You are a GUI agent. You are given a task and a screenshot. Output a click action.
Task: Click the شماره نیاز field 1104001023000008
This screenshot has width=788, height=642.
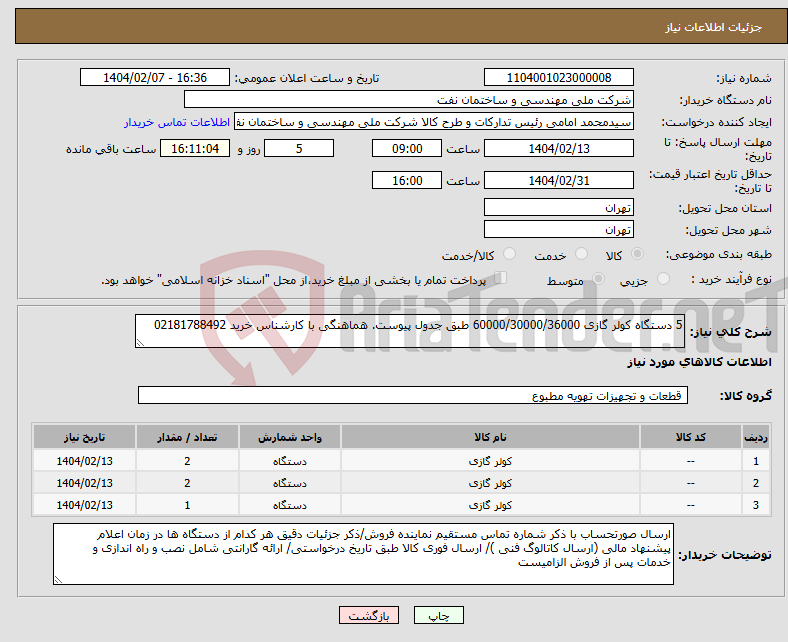pos(559,77)
